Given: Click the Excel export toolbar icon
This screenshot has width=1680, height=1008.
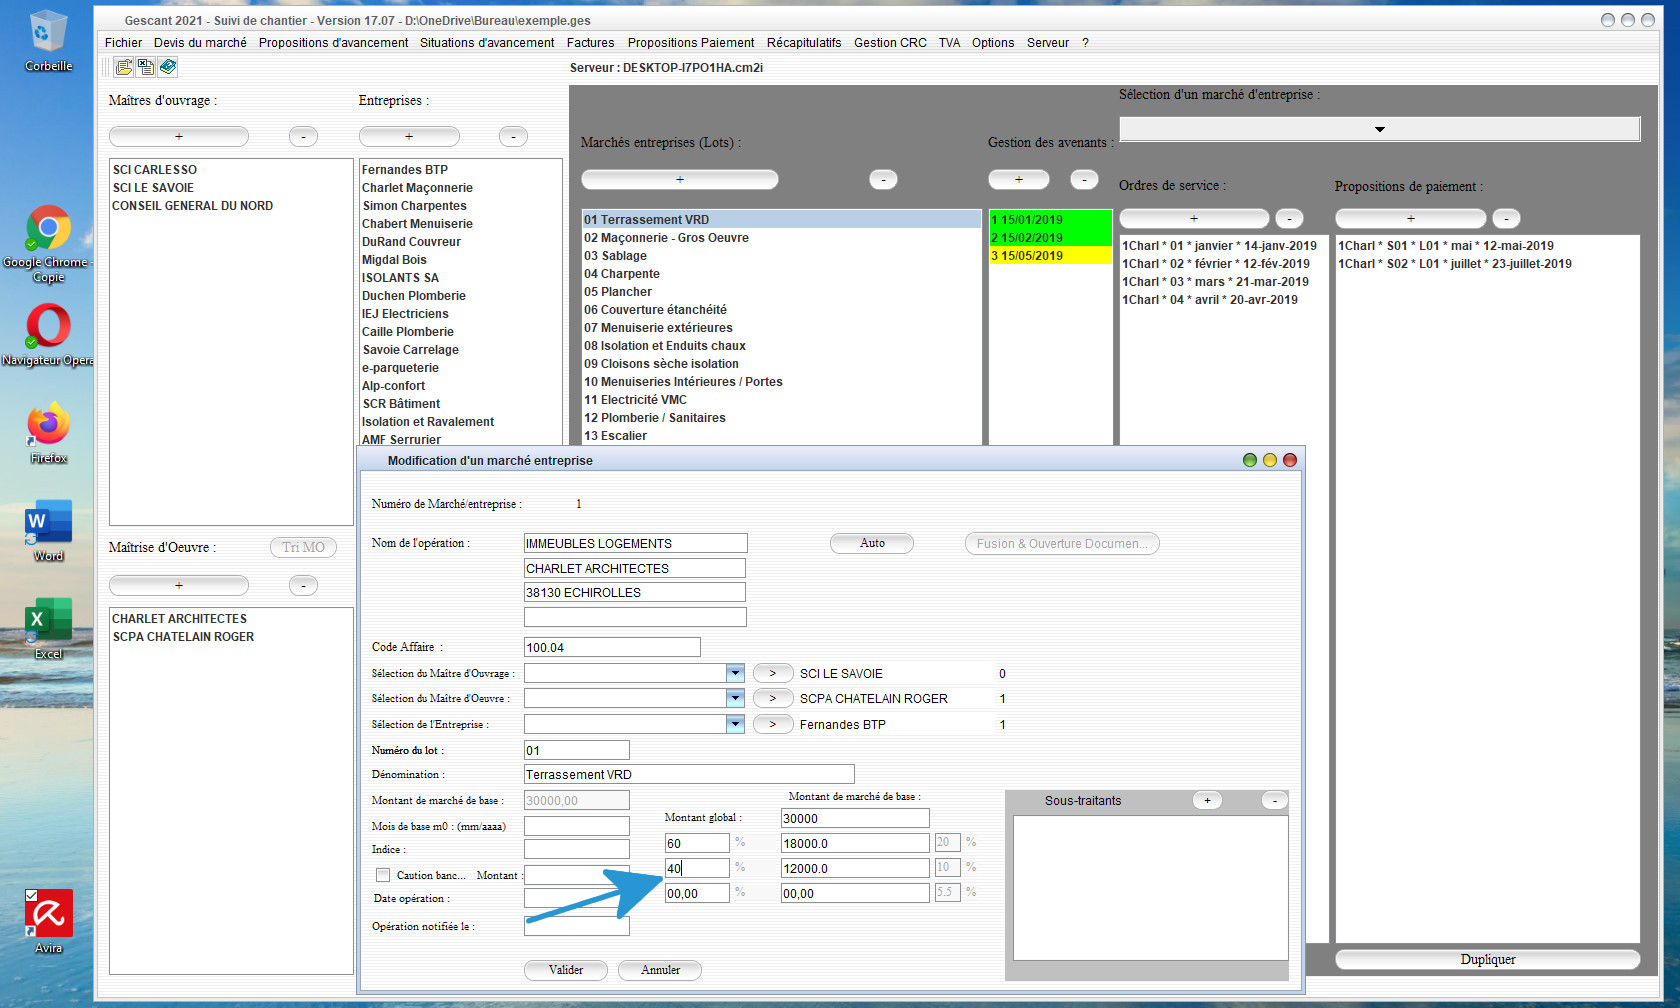Looking at the screenshot, I should [x=146, y=67].
